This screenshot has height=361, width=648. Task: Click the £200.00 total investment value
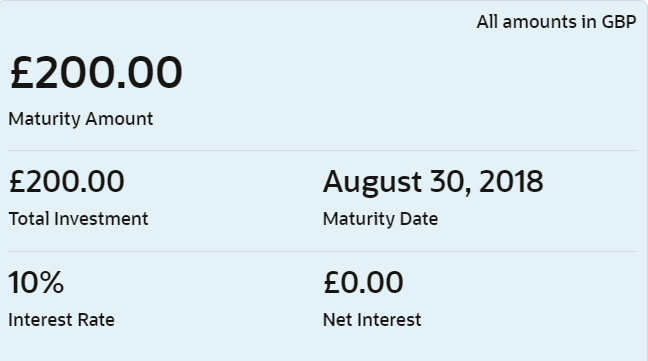pos(67,181)
